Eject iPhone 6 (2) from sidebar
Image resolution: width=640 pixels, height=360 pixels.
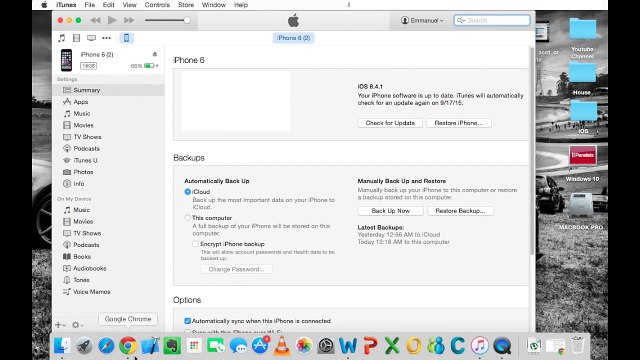point(155,54)
